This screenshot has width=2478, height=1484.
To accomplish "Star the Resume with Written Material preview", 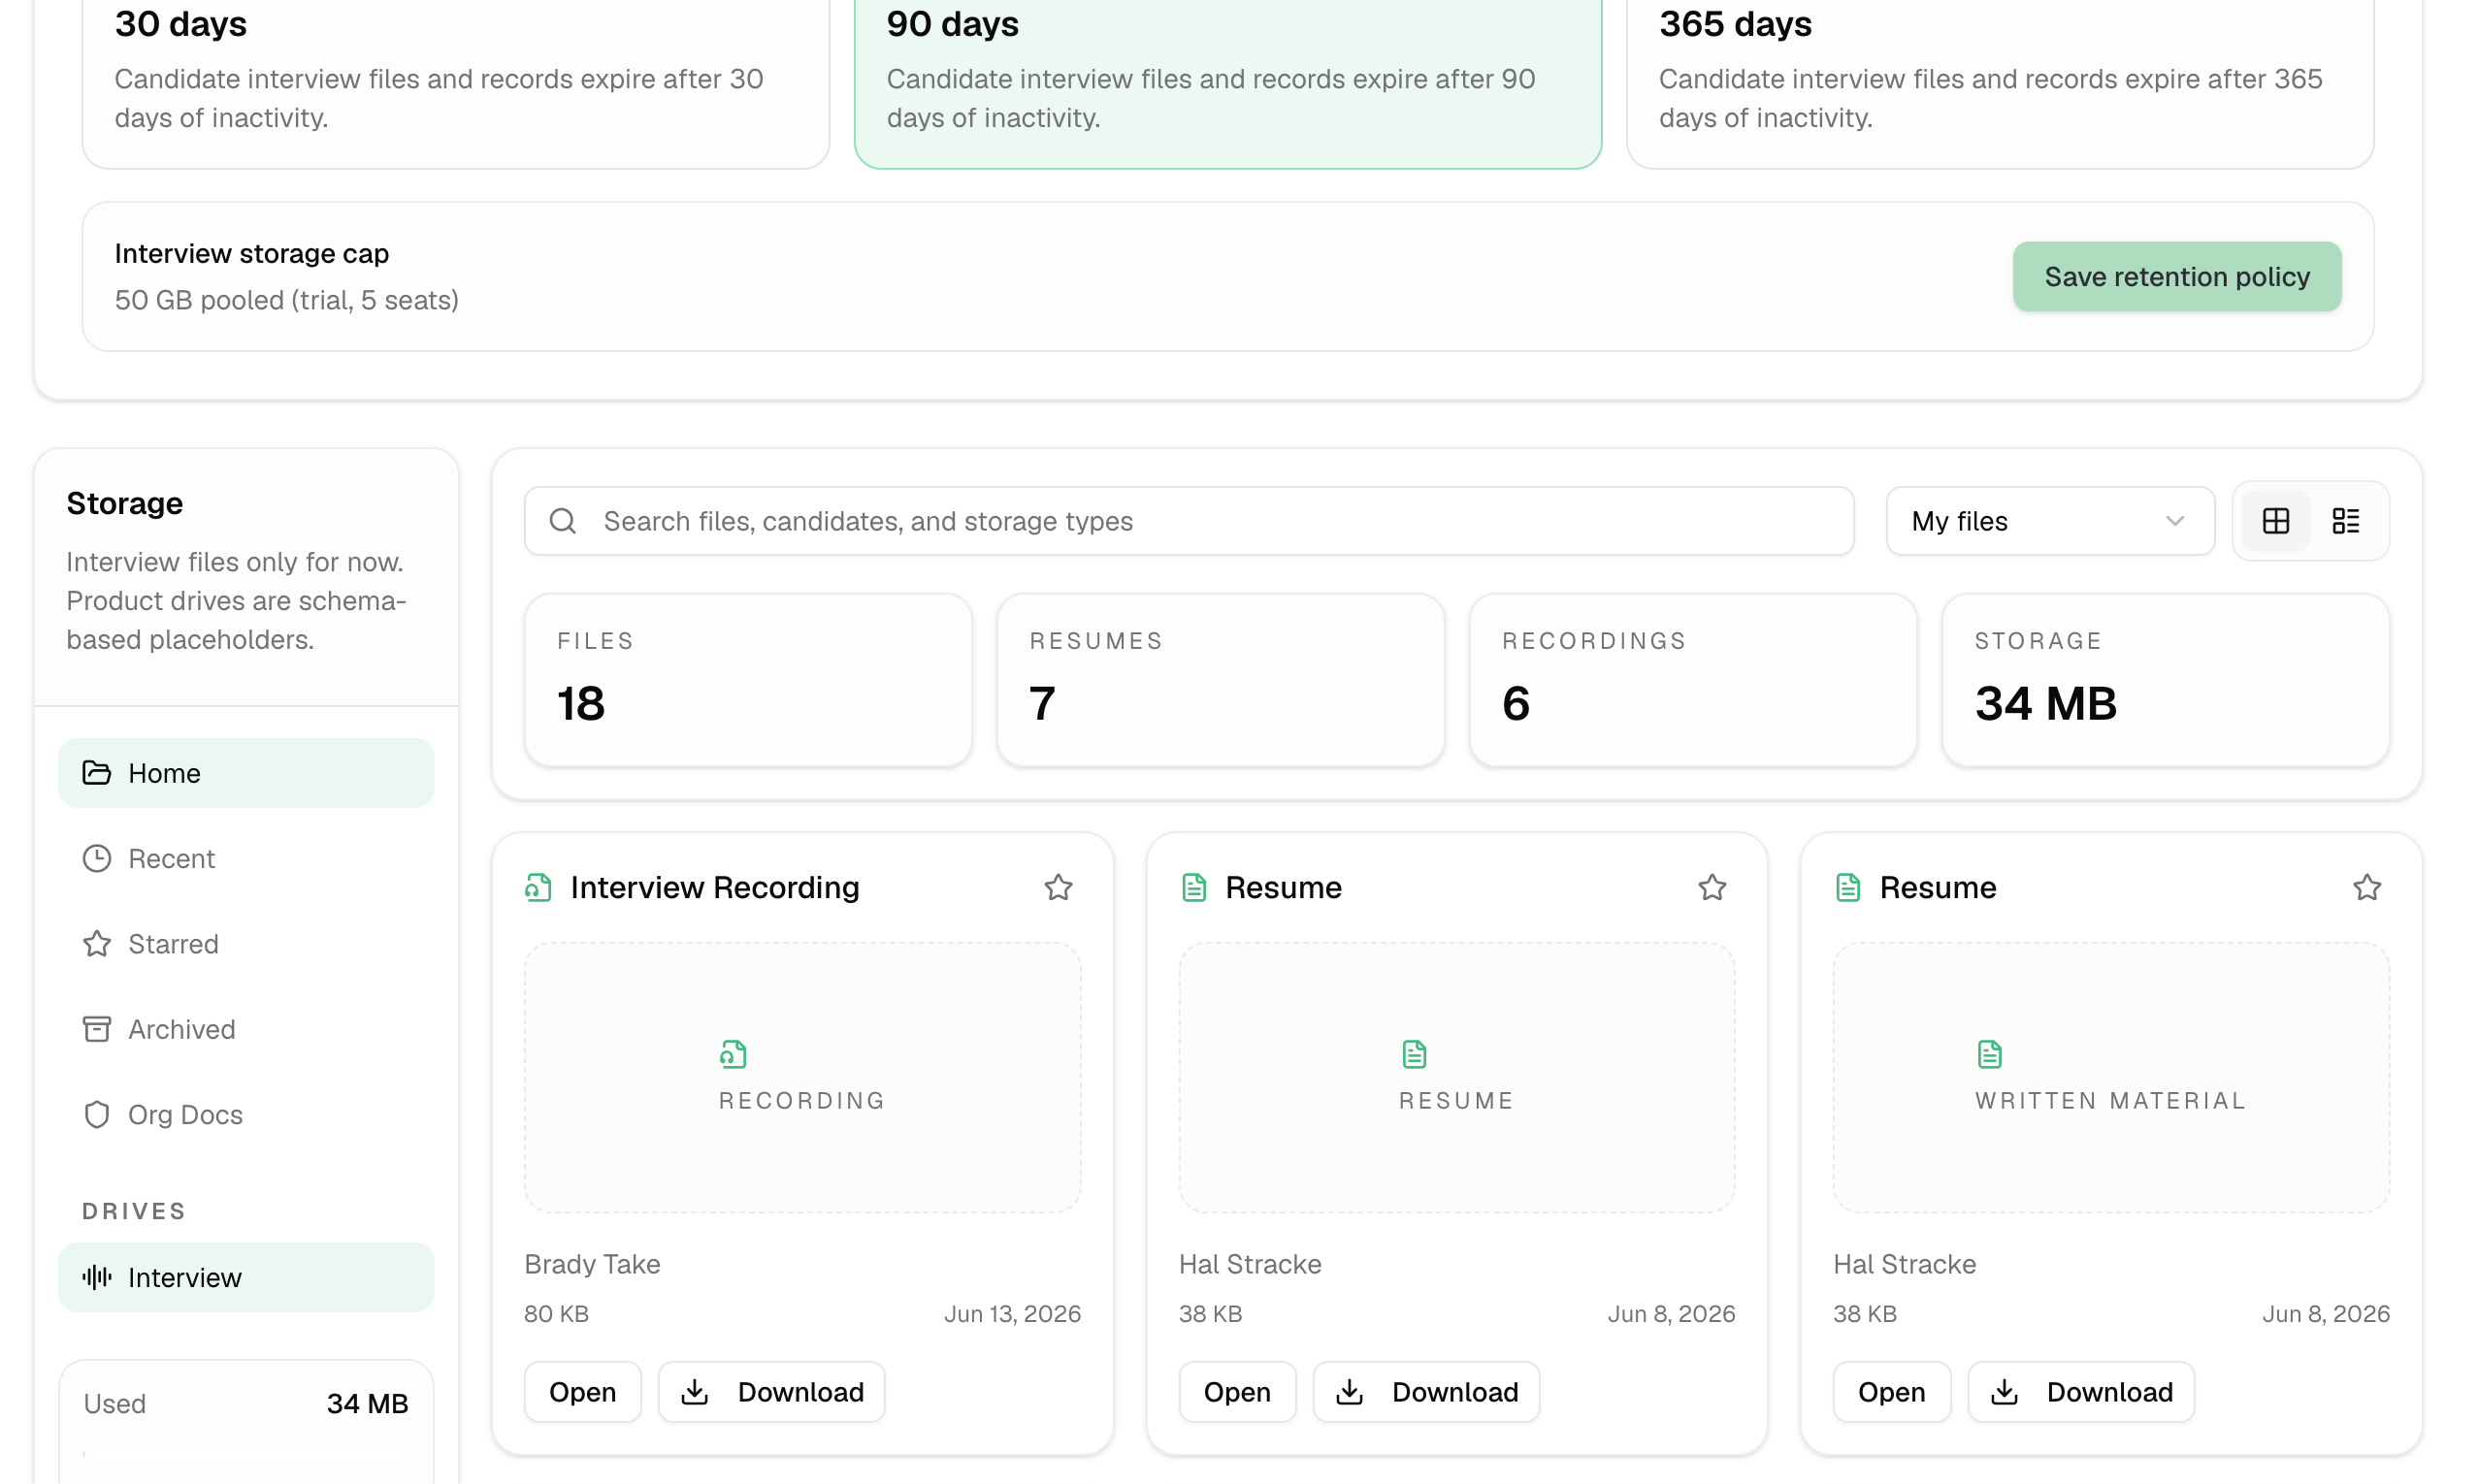I will click(2366, 887).
